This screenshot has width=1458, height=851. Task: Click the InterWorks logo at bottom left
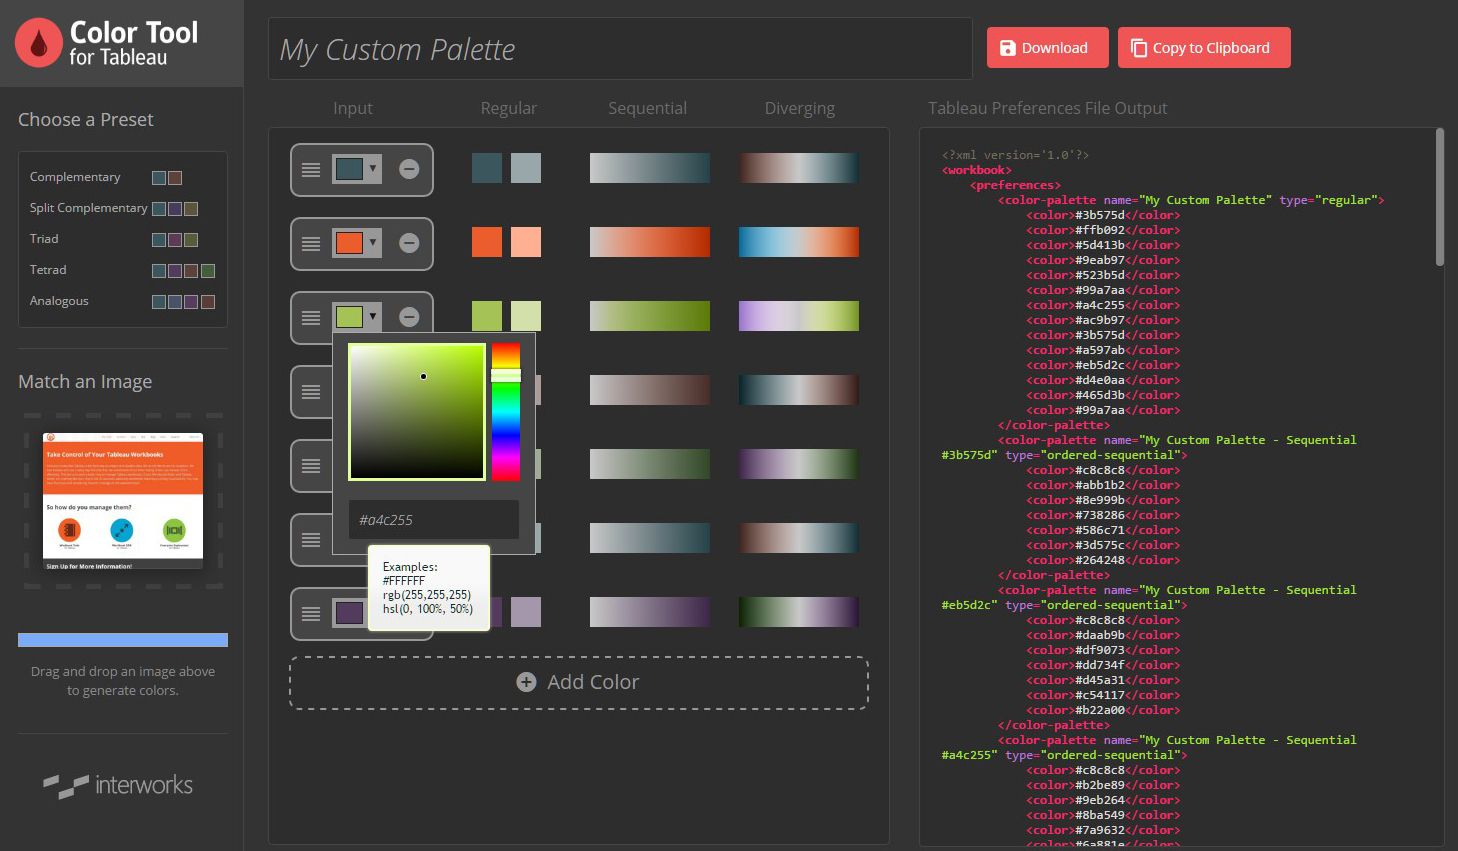coord(119,785)
